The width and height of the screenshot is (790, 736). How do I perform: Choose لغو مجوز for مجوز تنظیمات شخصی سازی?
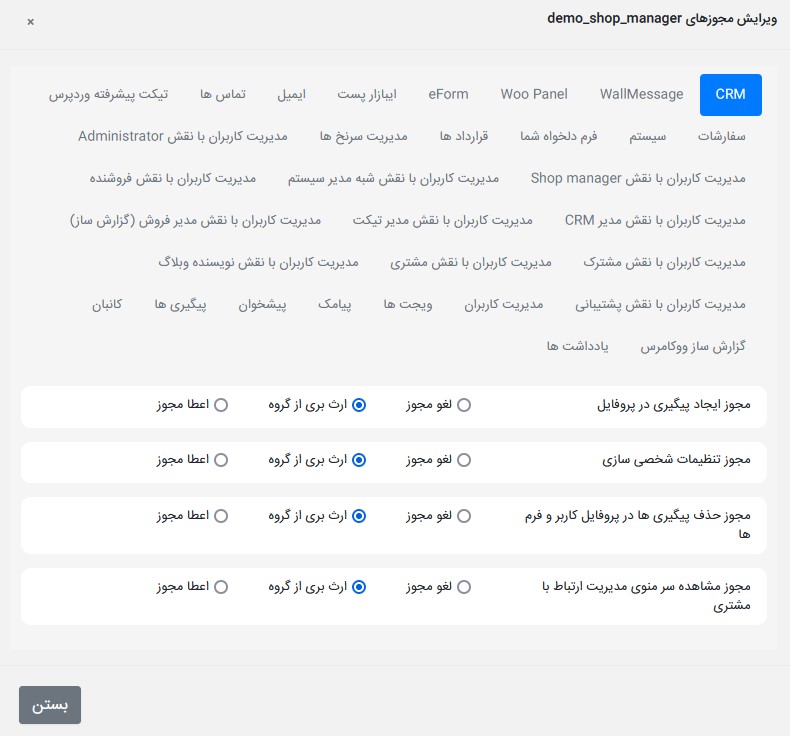point(464,460)
